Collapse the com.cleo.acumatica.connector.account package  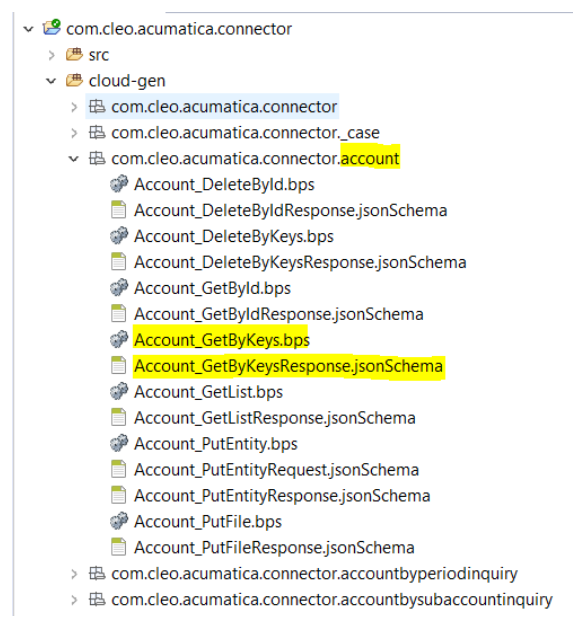point(74,159)
